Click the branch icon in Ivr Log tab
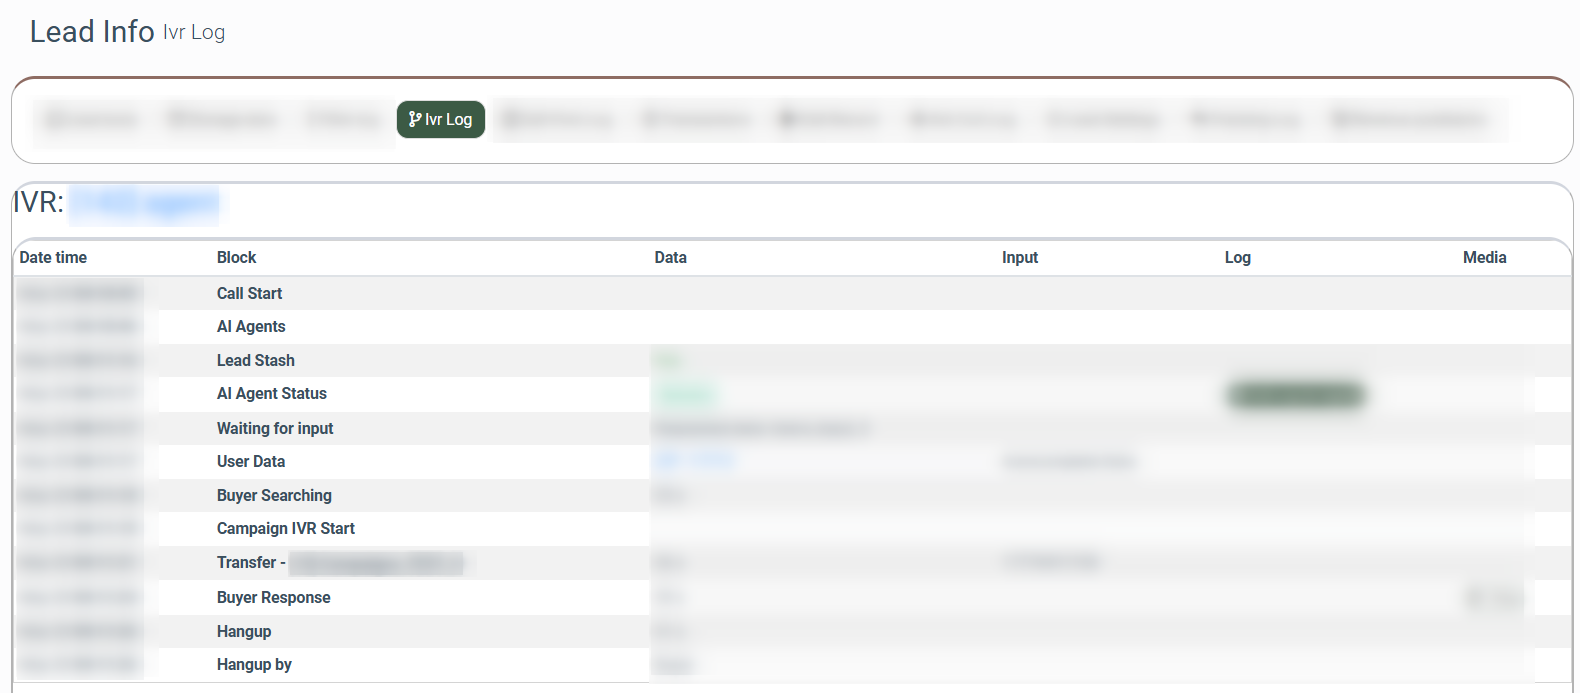1580x693 pixels. click(415, 119)
